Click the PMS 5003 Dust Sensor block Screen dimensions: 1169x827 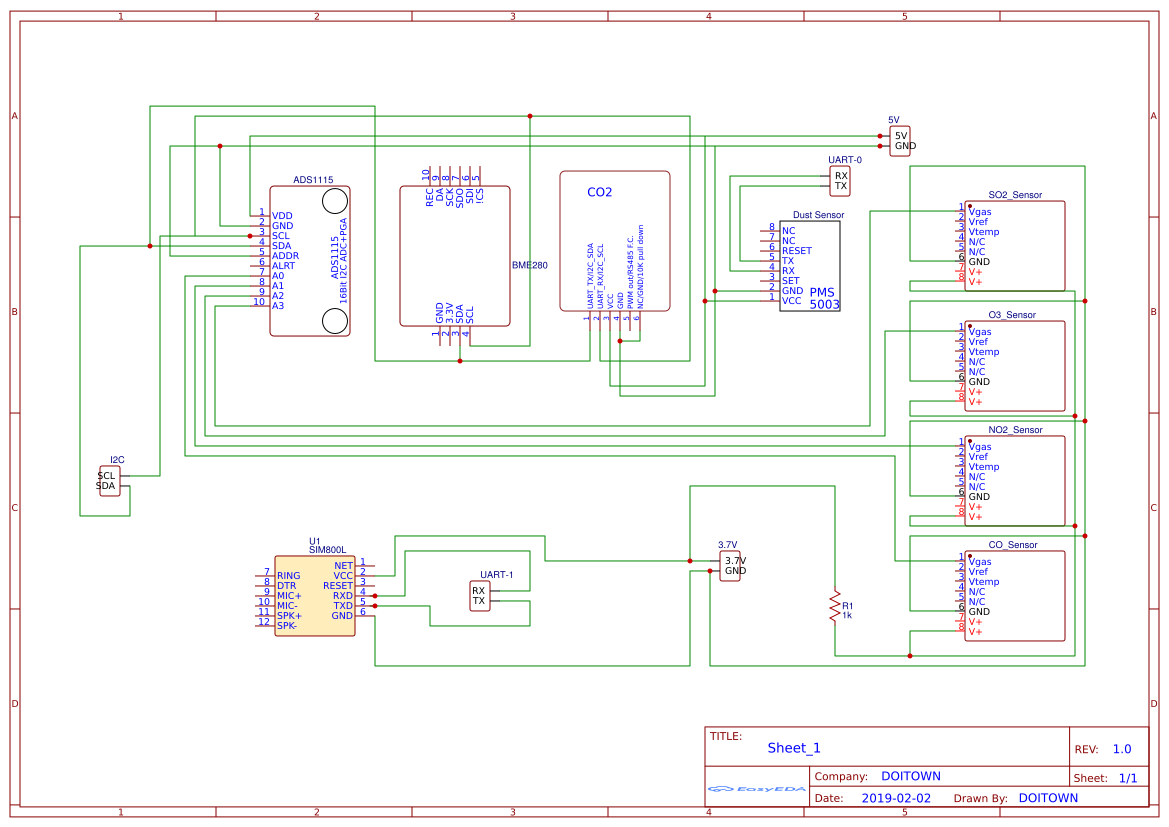(x=810, y=265)
